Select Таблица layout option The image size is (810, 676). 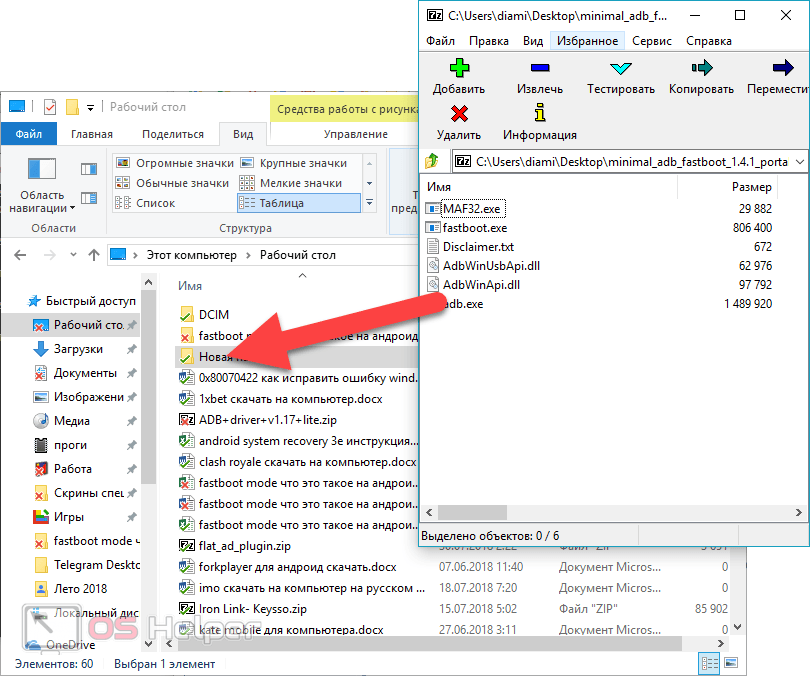pyautogui.click(x=299, y=203)
